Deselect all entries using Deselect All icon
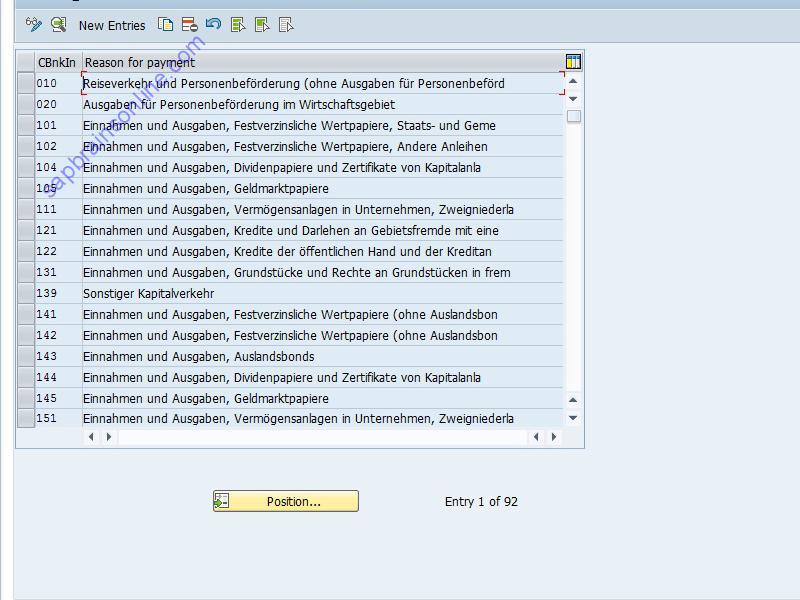 286,25
